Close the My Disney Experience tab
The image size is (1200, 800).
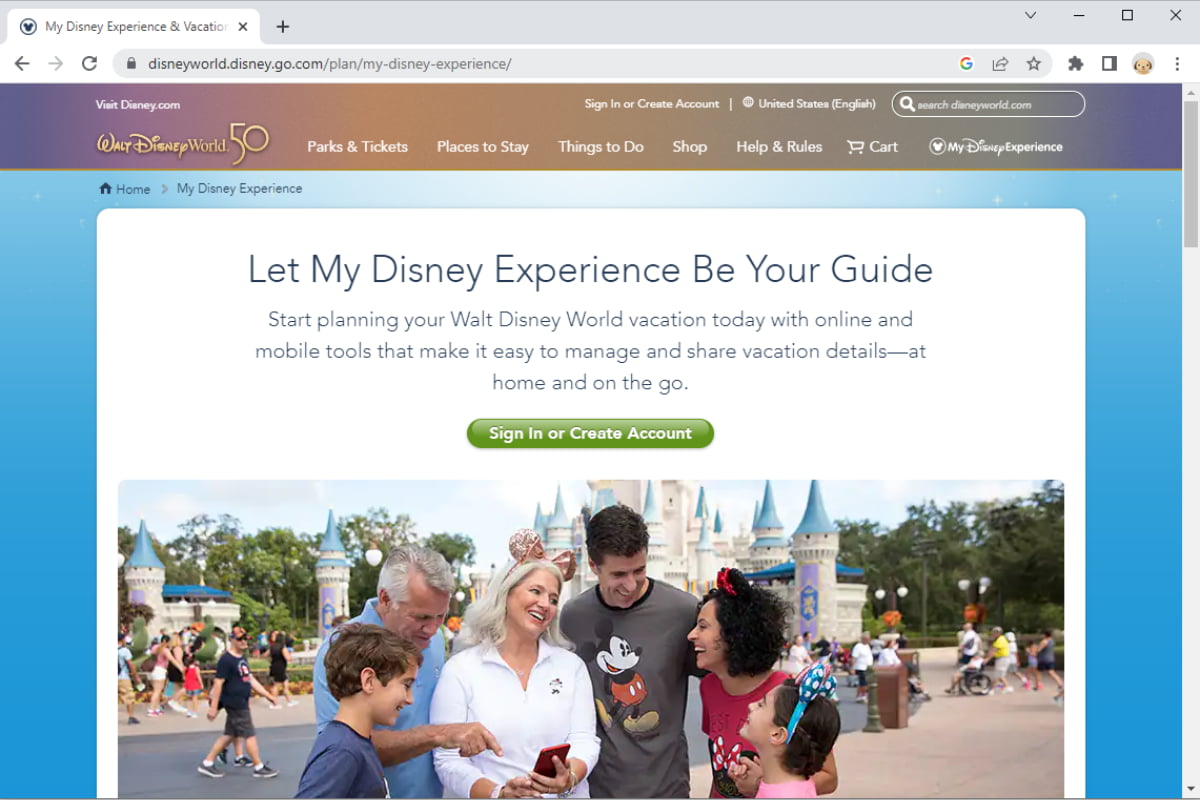click(x=243, y=27)
